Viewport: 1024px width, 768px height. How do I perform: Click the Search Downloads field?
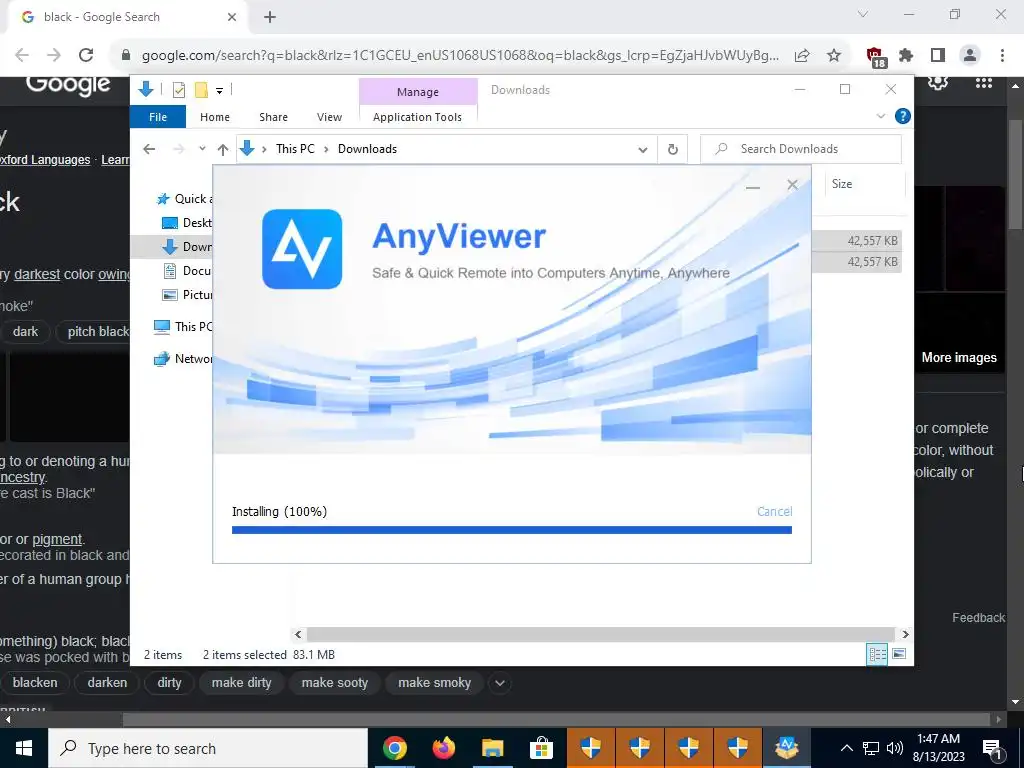[801, 149]
